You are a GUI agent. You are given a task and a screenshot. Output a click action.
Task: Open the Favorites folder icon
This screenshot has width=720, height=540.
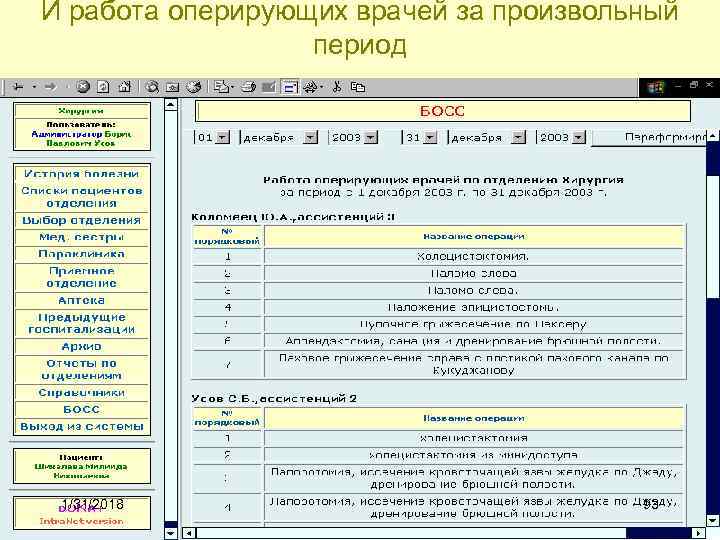point(173,87)
